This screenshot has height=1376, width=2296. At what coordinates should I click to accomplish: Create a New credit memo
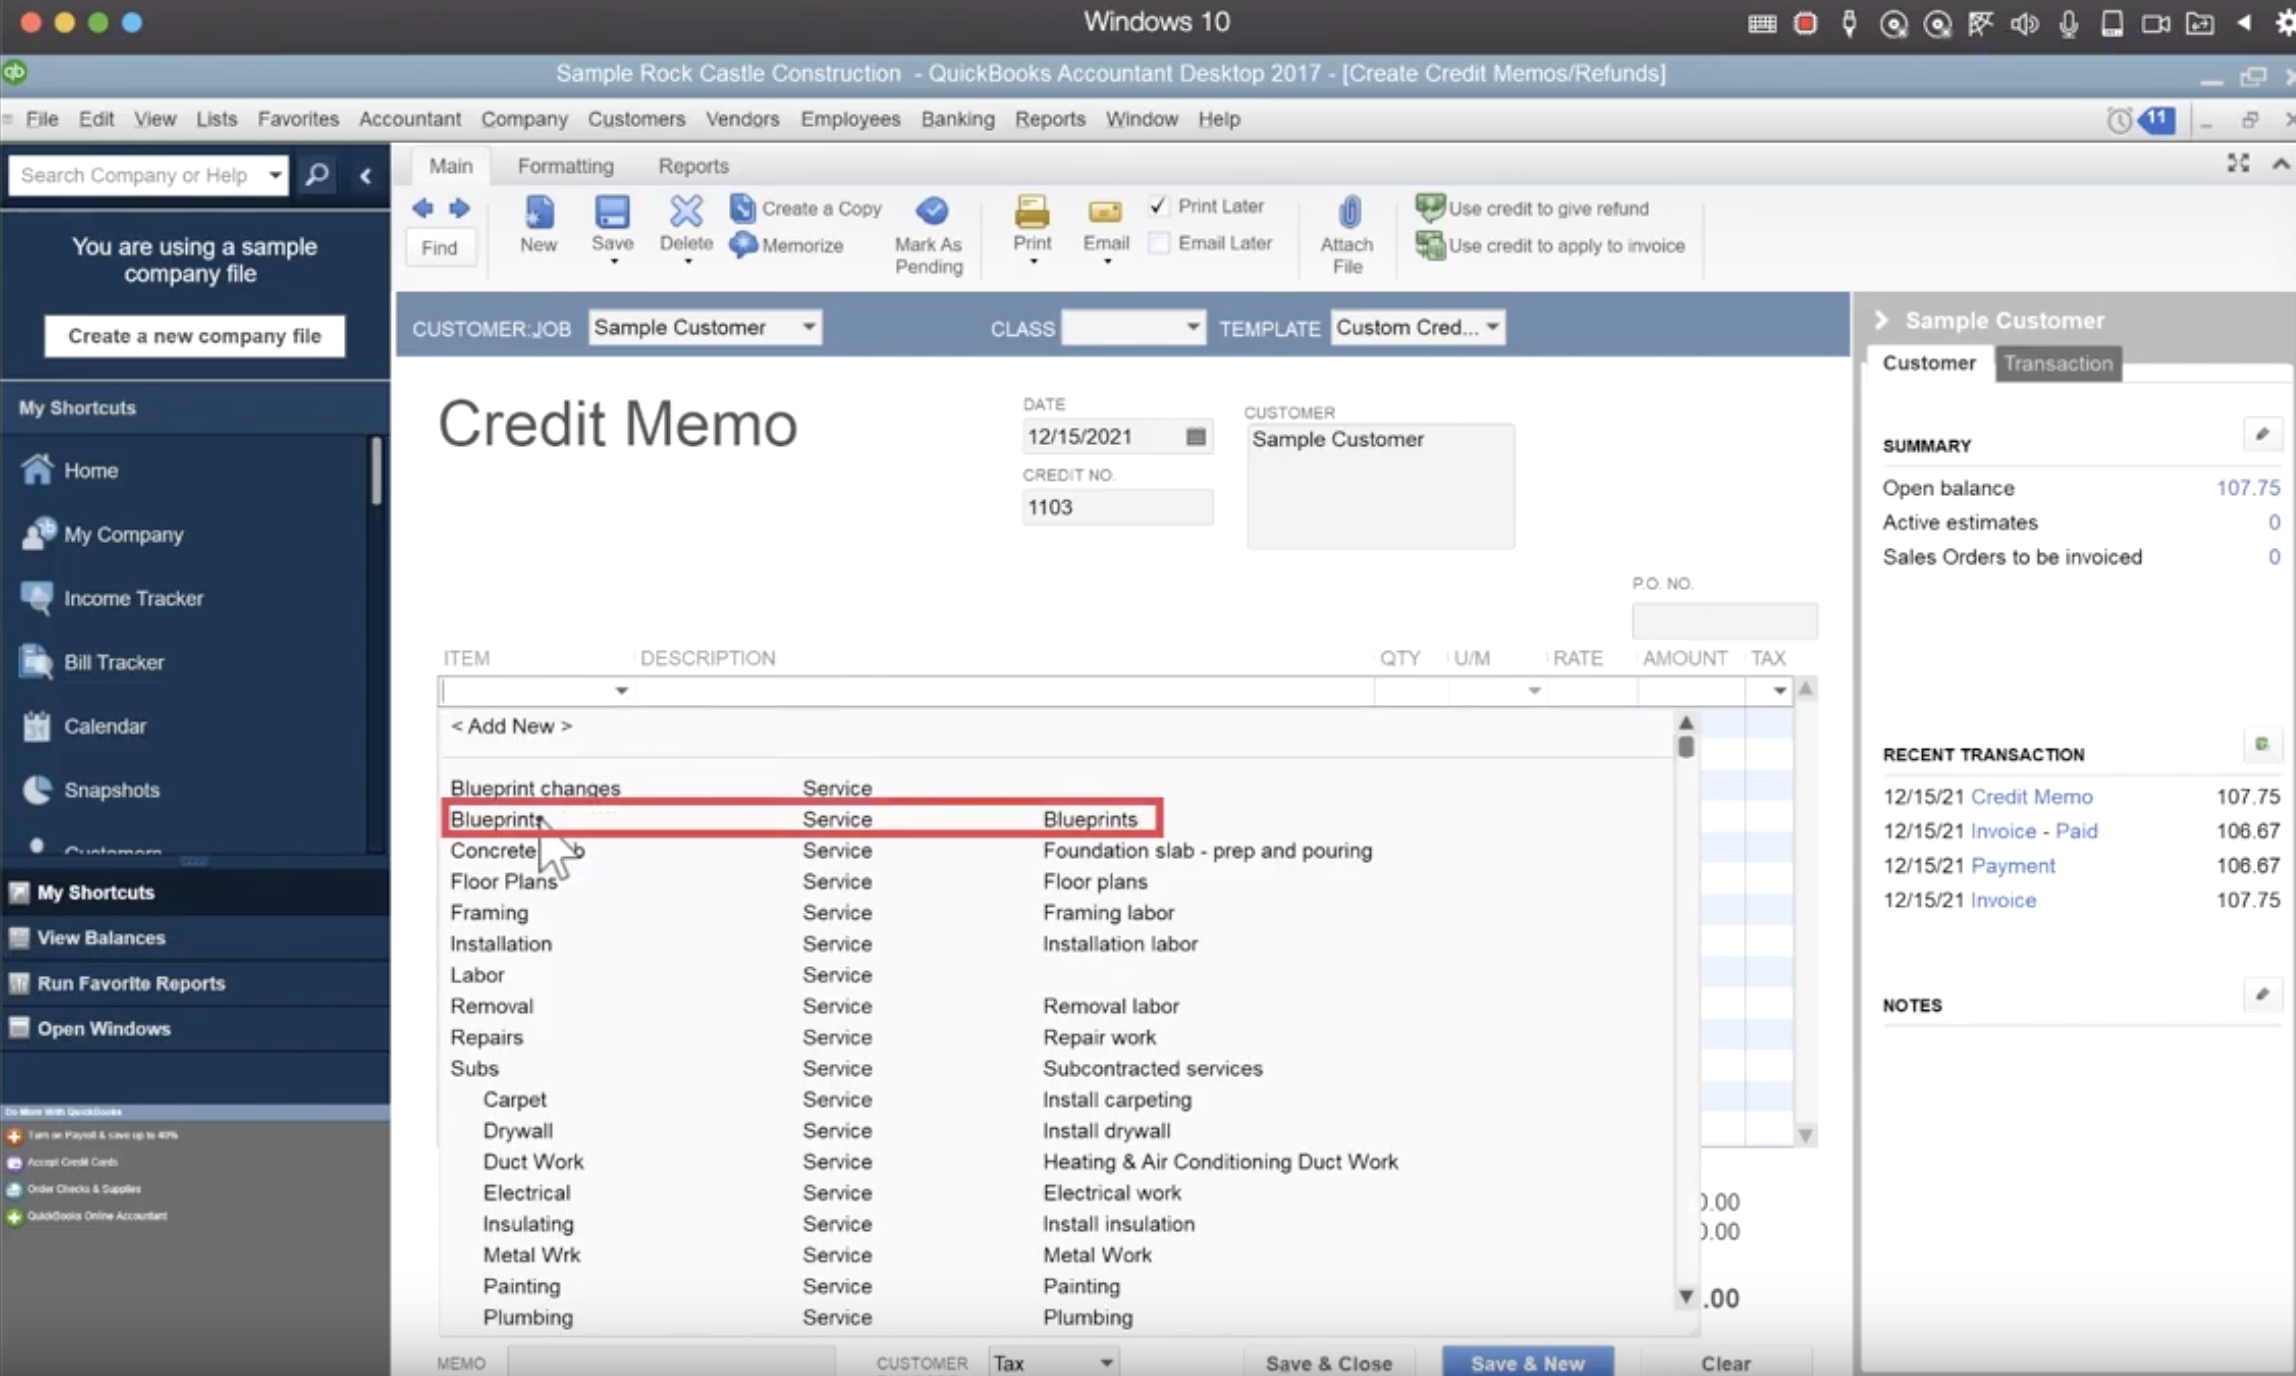(538, 225)
